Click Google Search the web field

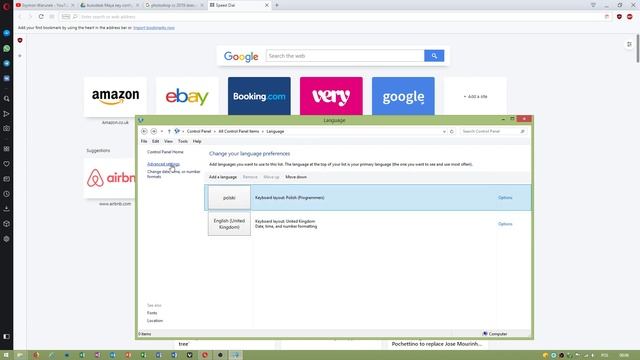(x=345, y=56)
